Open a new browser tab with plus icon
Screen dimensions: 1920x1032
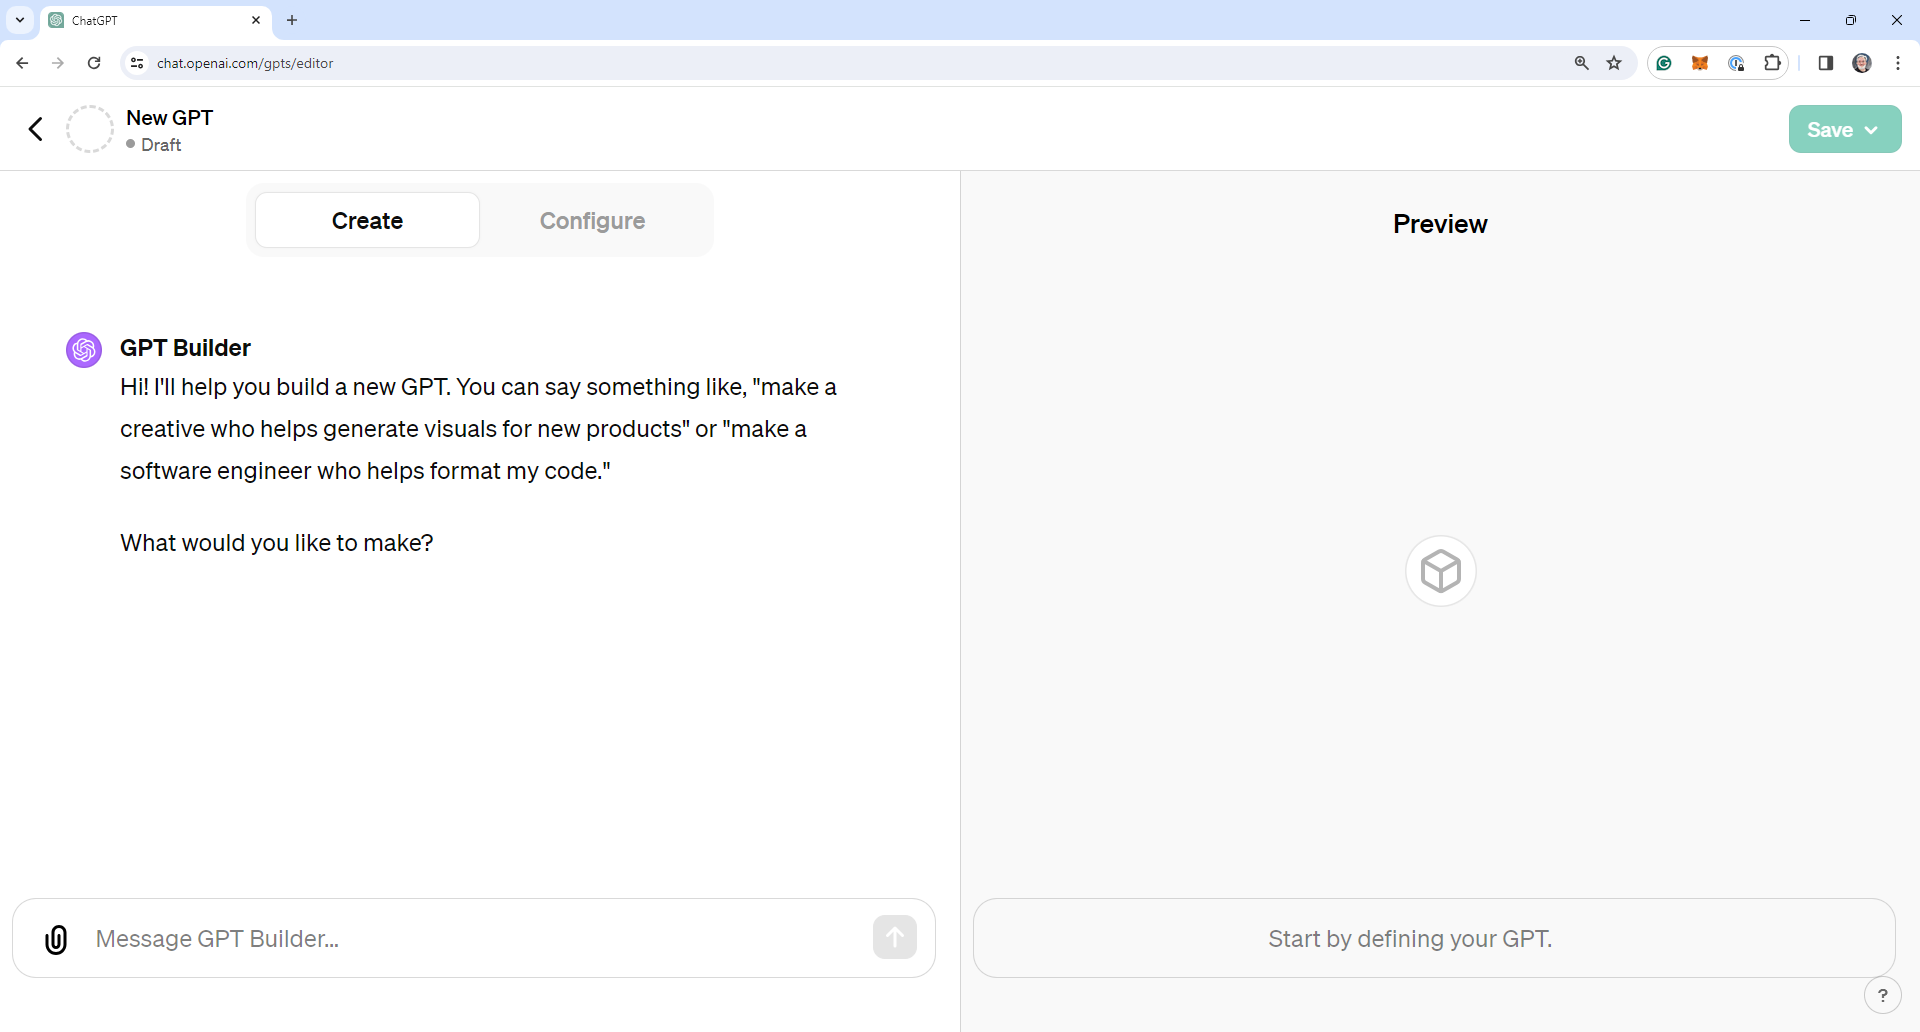point(292,20)
